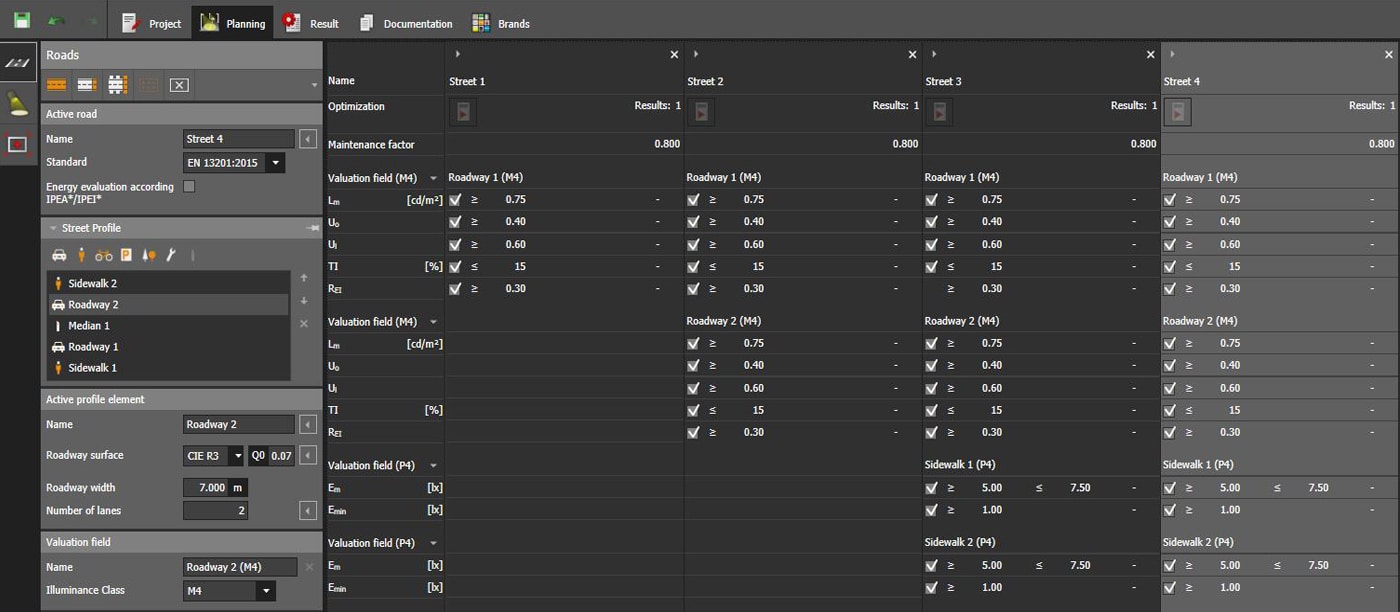
Task: Toggle Street 4 Sidewalk 2 Em checkbox
Action: click(1170, 566)
